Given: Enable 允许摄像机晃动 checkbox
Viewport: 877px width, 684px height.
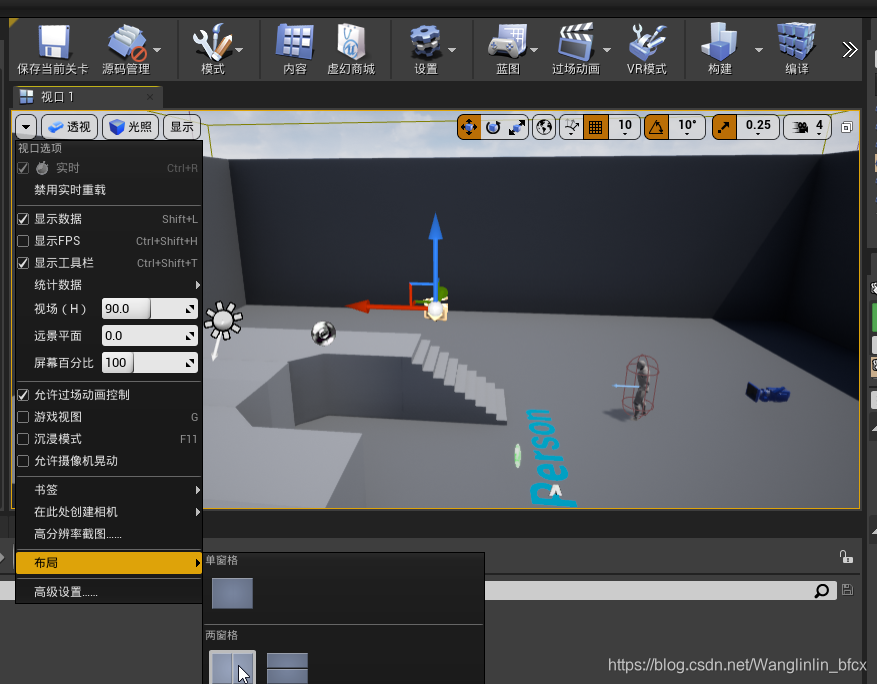Looking at the screenshot, I should 23,461.
